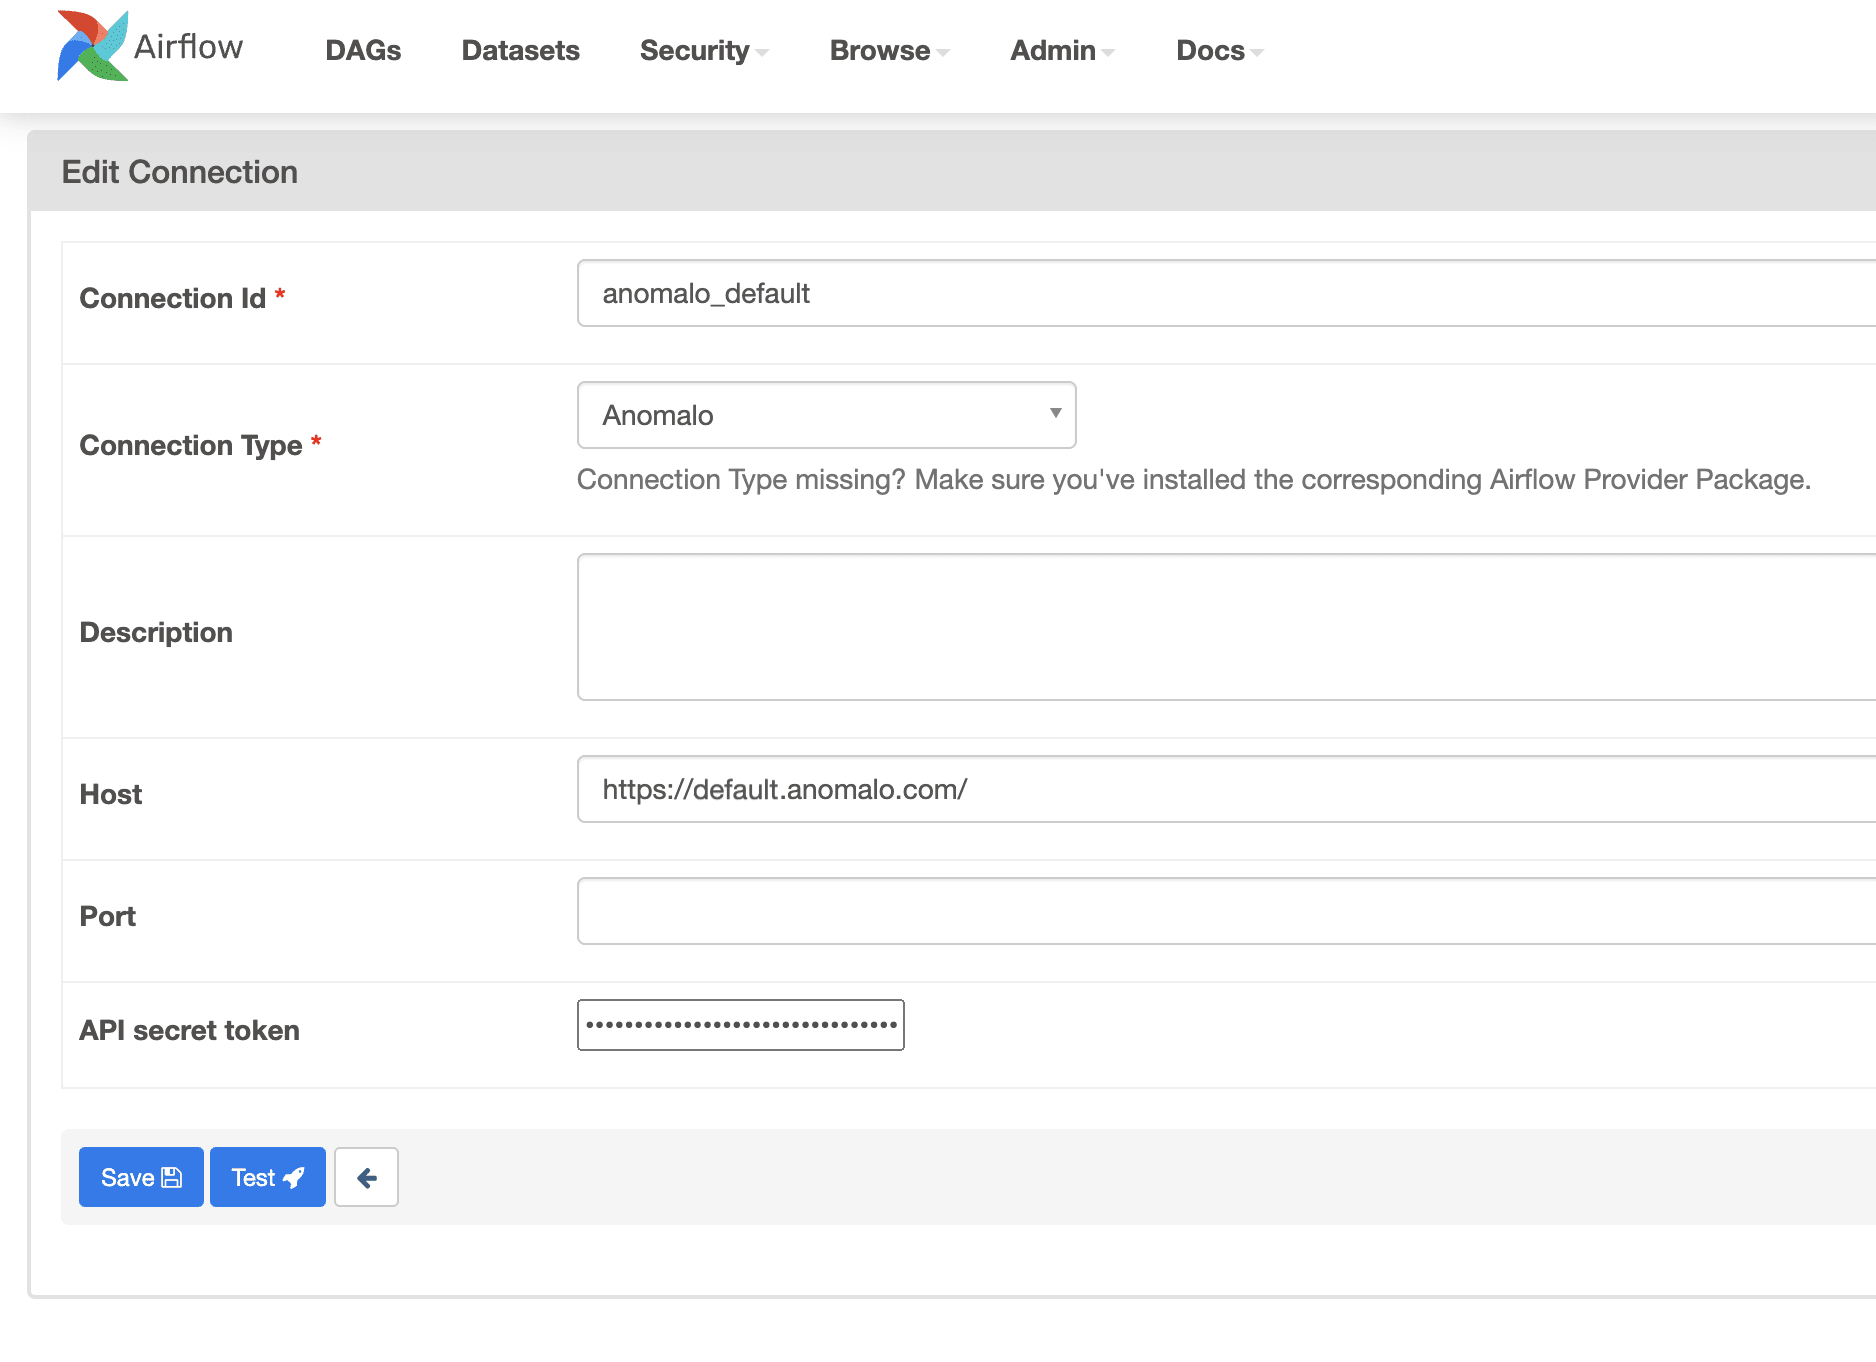Open the Docs dropdown menu

coord(1219,51)
